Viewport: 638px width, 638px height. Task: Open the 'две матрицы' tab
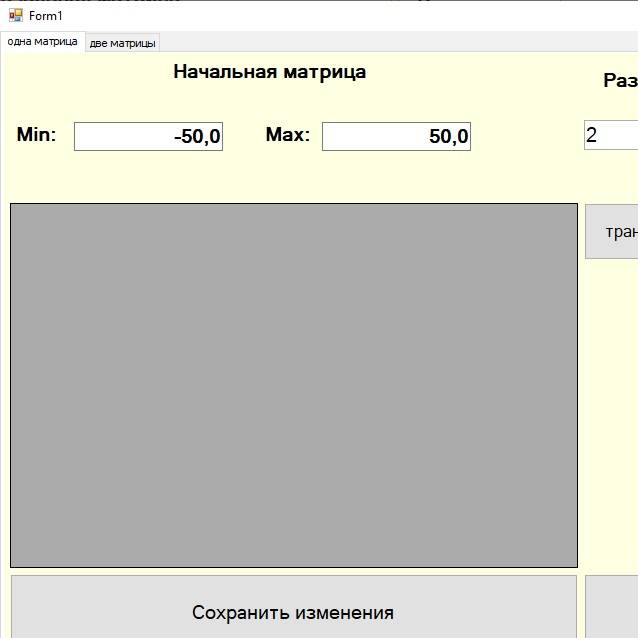(122, 43)
